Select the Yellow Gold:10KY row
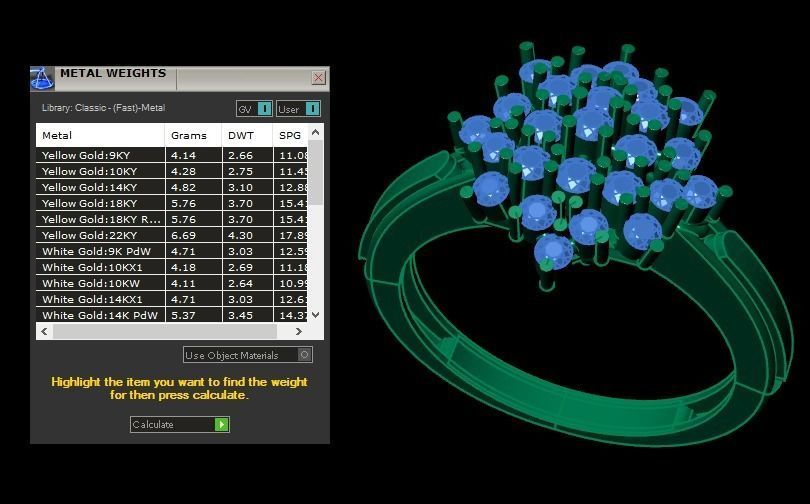This screenshot has height=504, width=810. [172, 171]
